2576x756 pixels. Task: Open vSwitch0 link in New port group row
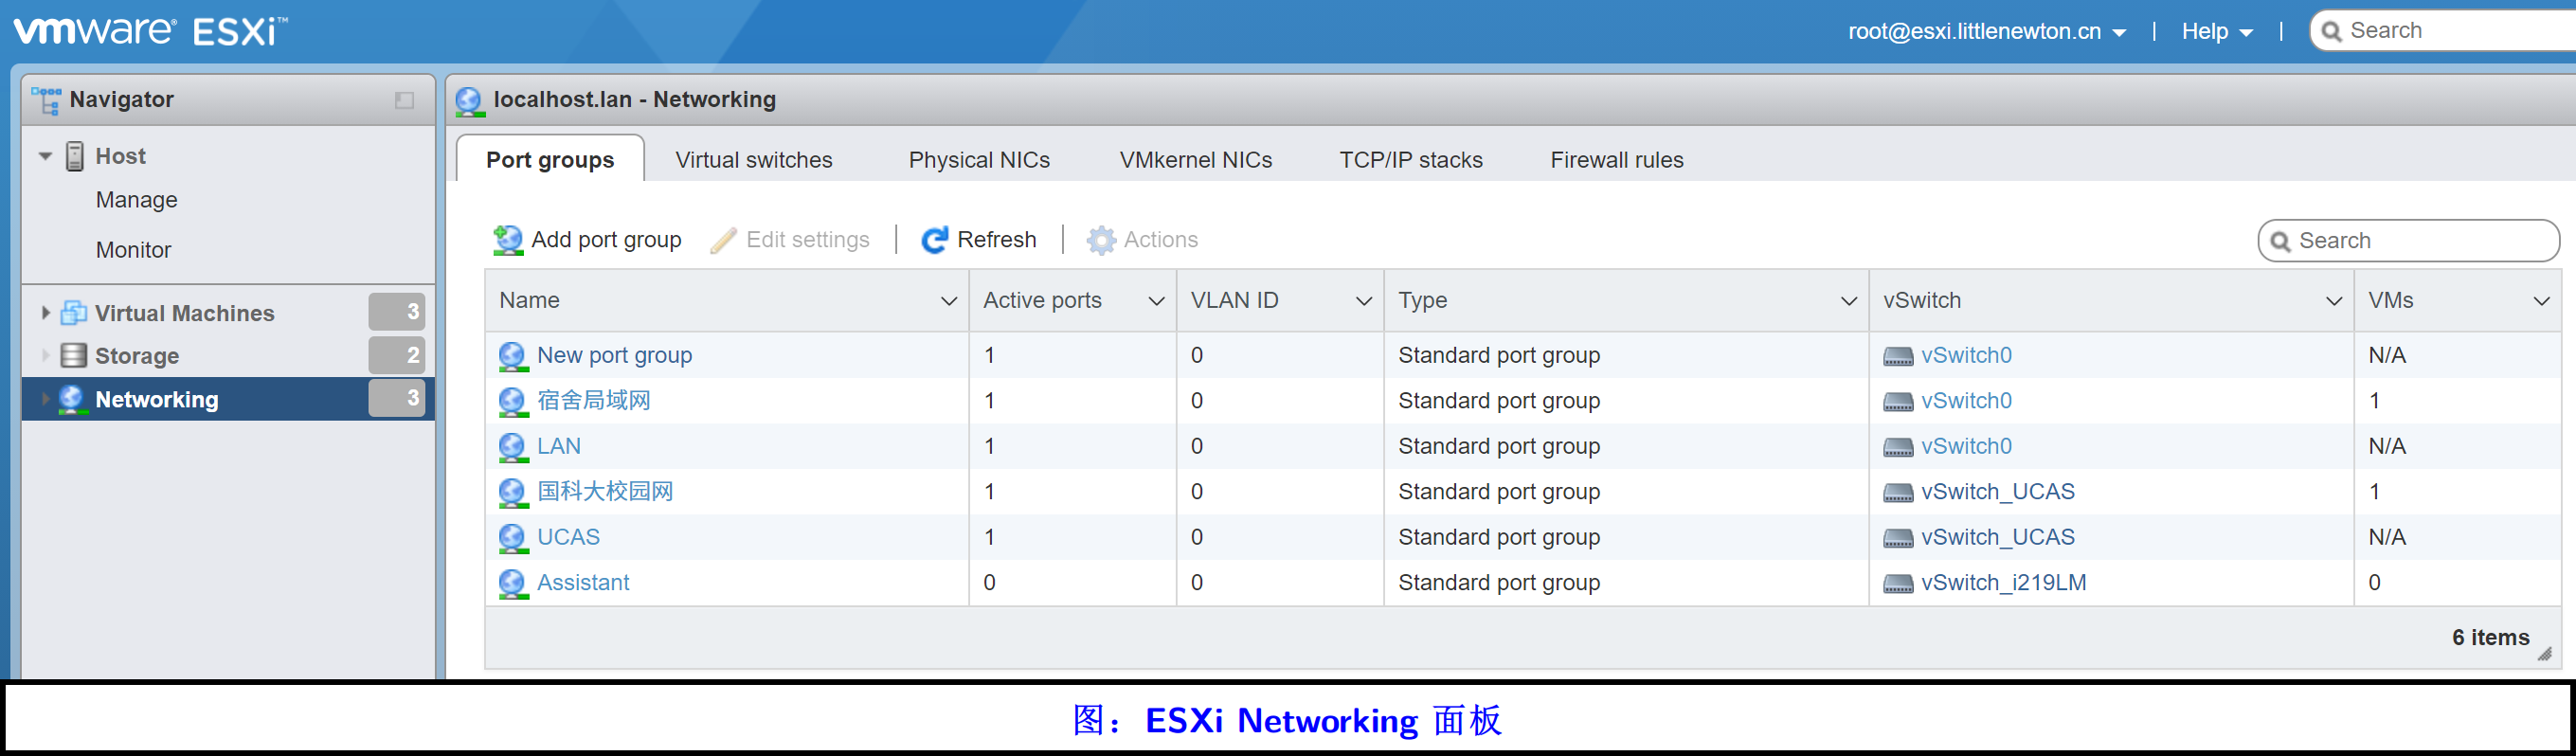click(x=1966, y=356)
